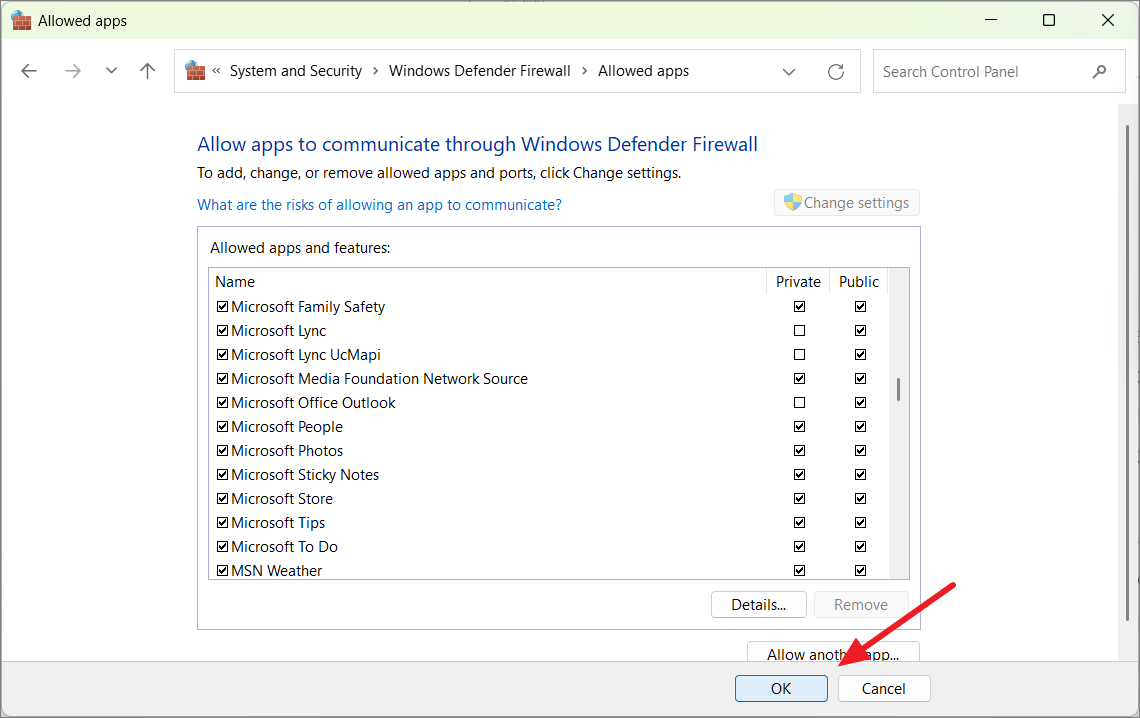
Task: Confirm changes with OK button
Action: point(781,688)
